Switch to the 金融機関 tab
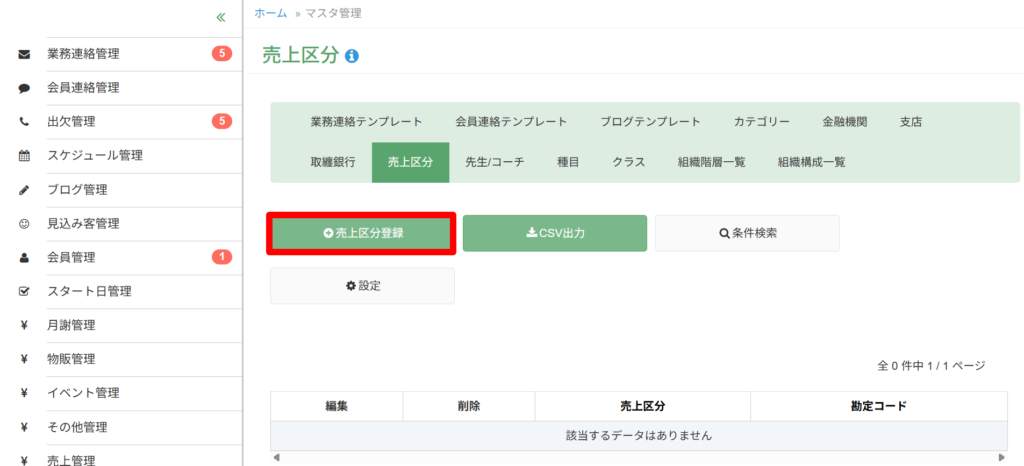The image size is (1024, 466). 845,122
